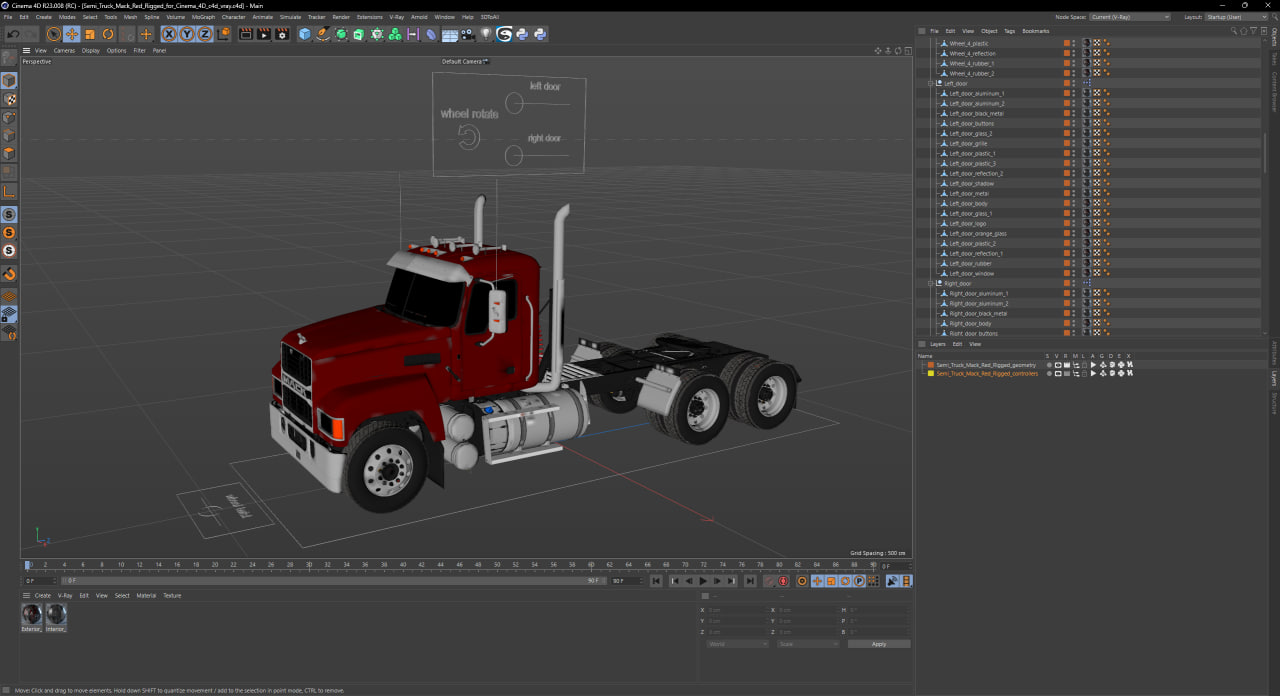Click orange color swatch of geometry layer
Screen dimensions: 1280x696
point(931,365)
